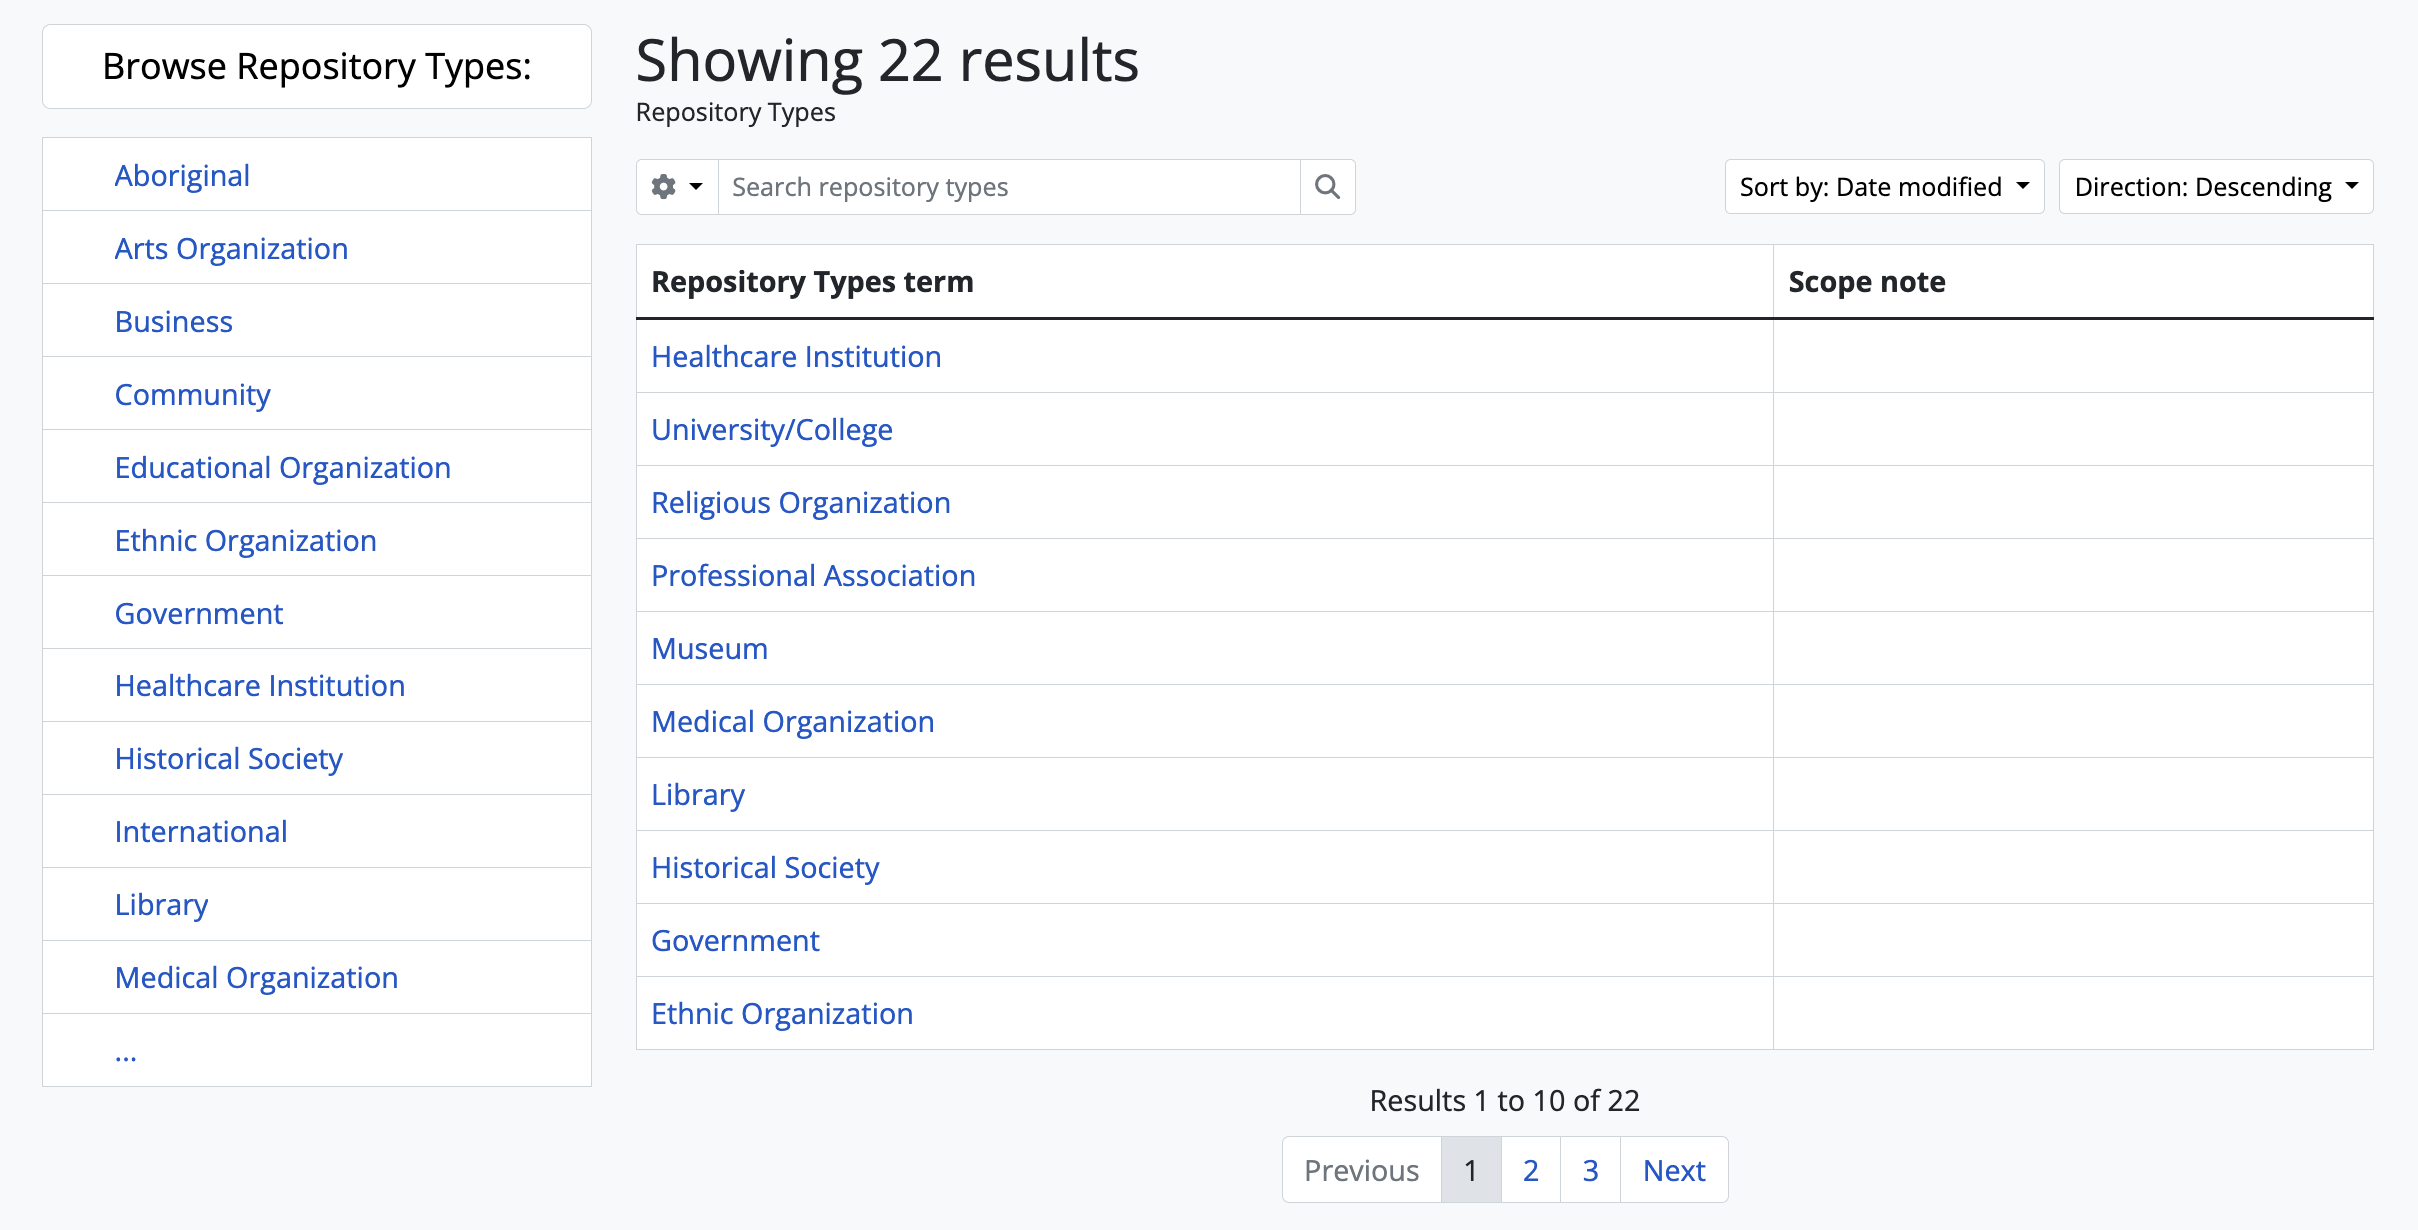Expand the sidebar list via ellipsis
The image size is (2418, 1230).
click(125, 1053)
